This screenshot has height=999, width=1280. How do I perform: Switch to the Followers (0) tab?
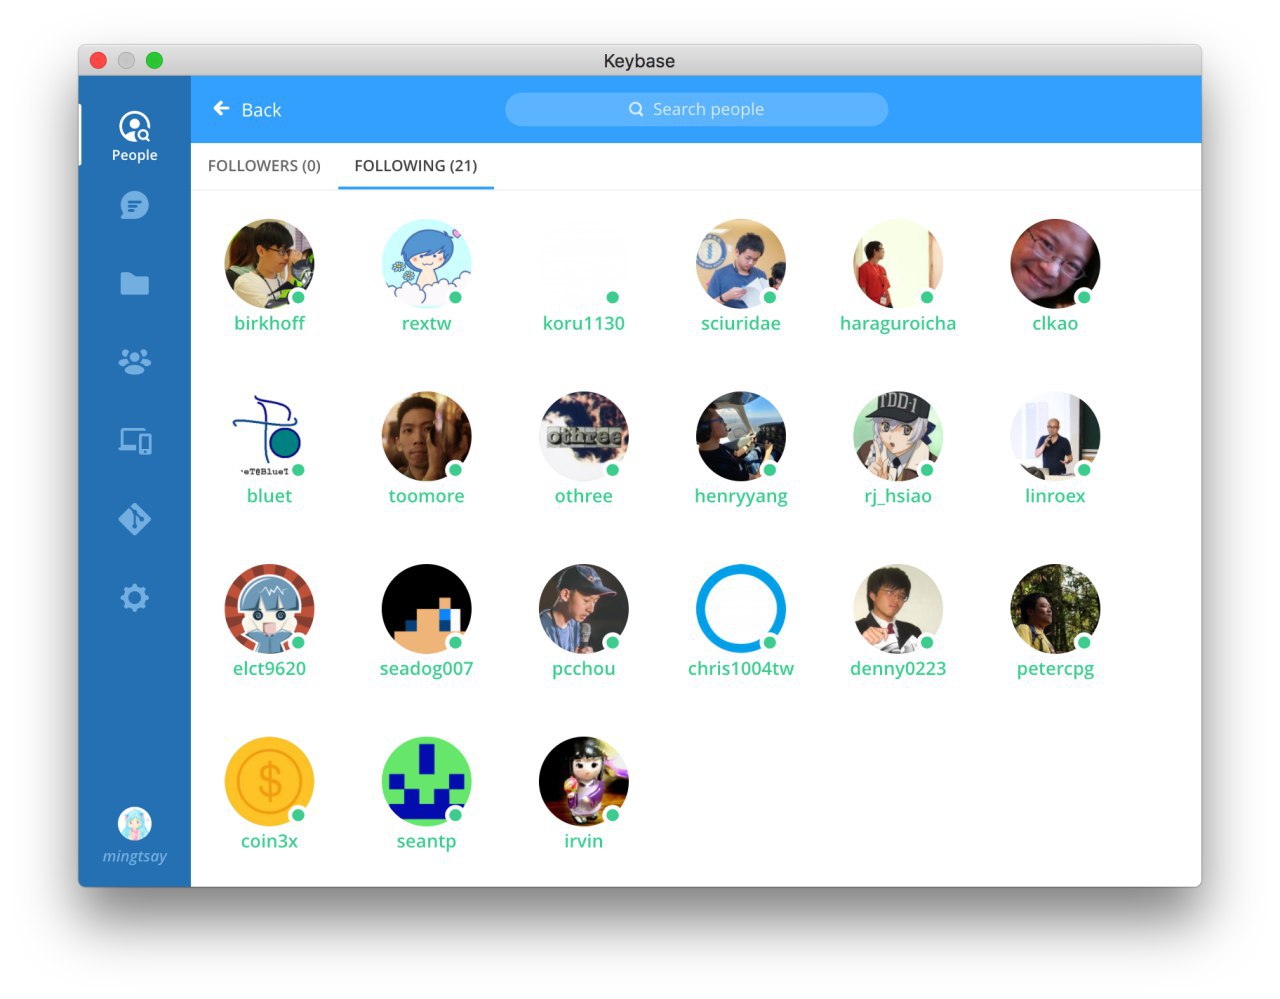click(264, 166)
